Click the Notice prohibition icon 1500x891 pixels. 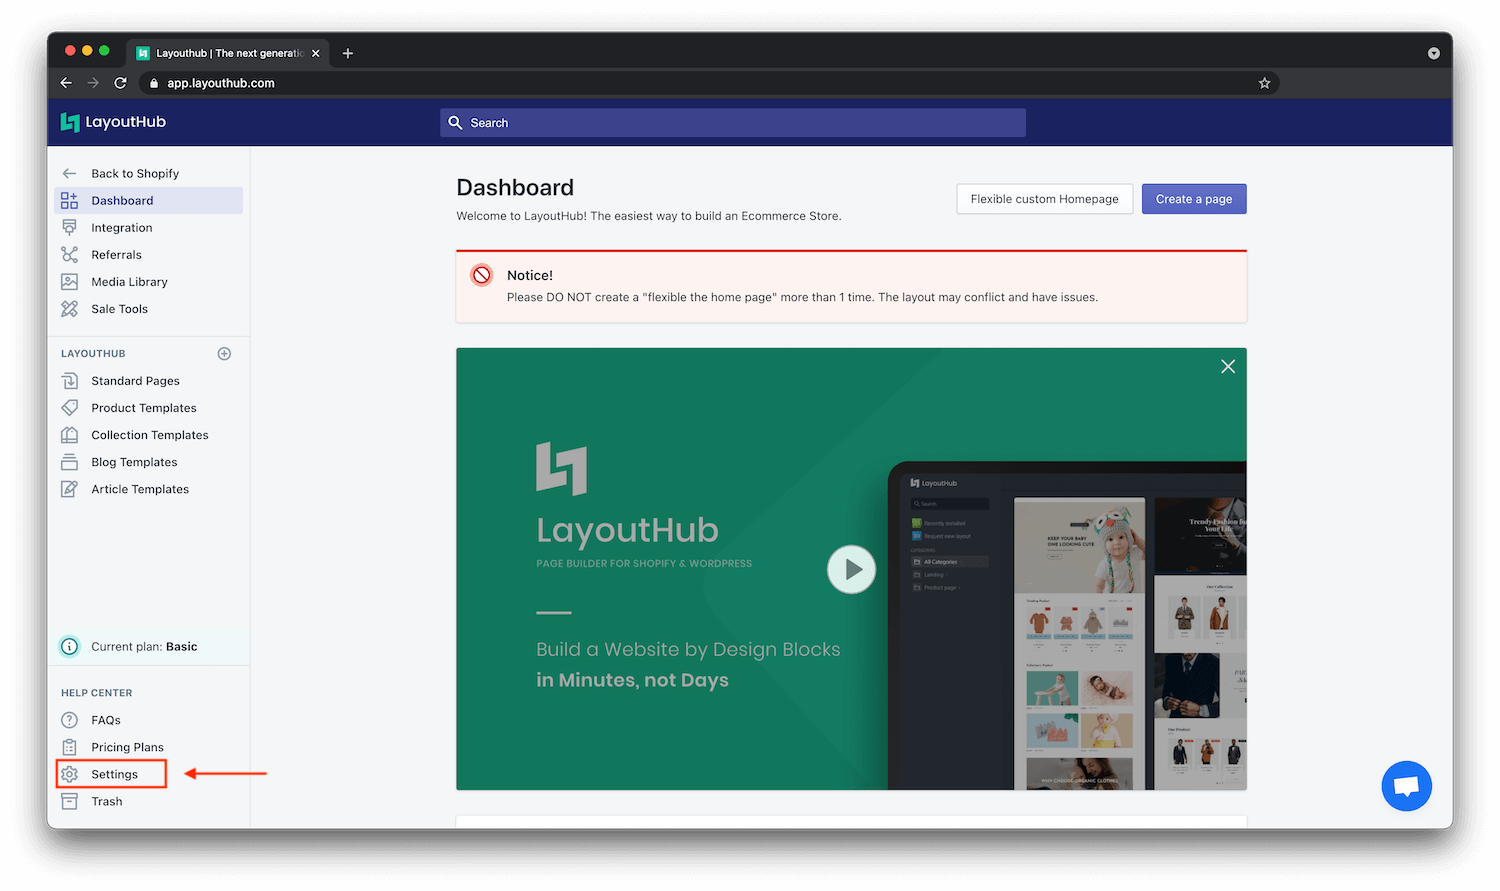[482, 275]
